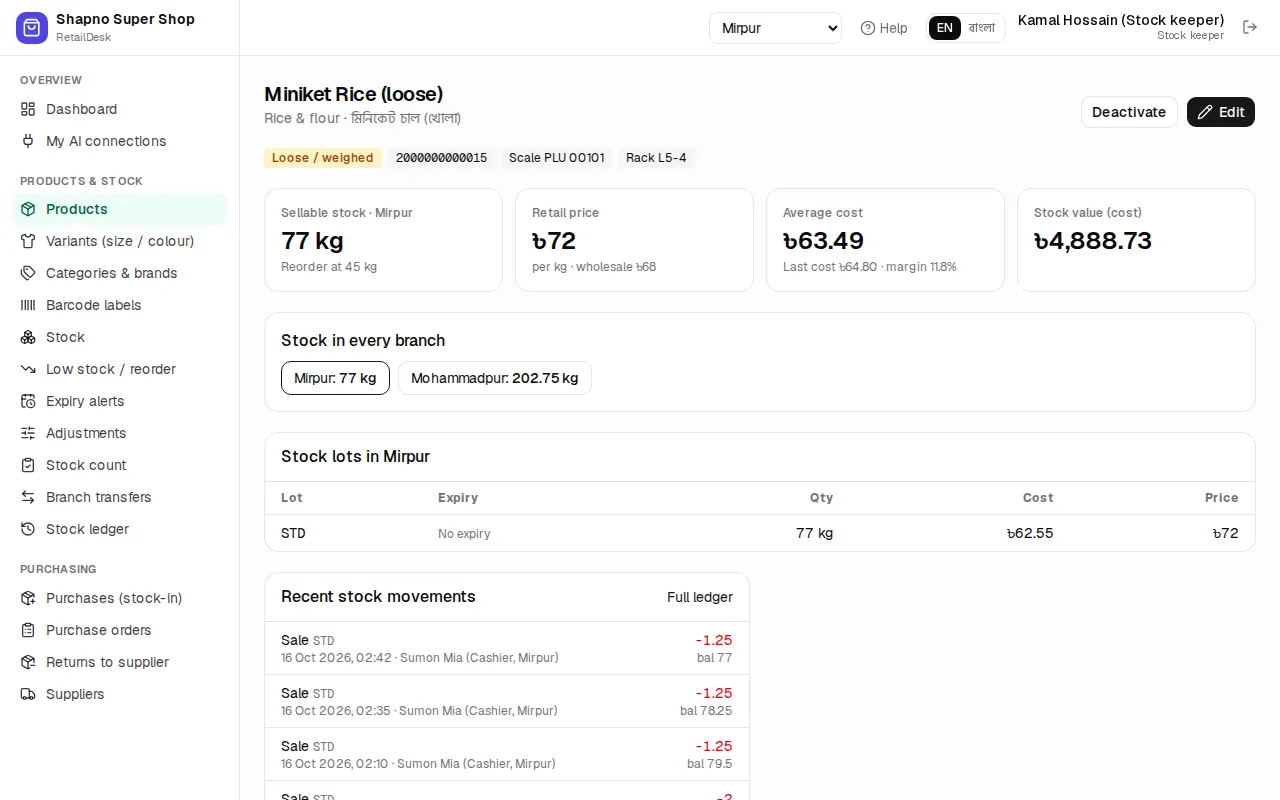Switch language to EN
Viewport: 1280px width, 800px height.
click(945, 28)
